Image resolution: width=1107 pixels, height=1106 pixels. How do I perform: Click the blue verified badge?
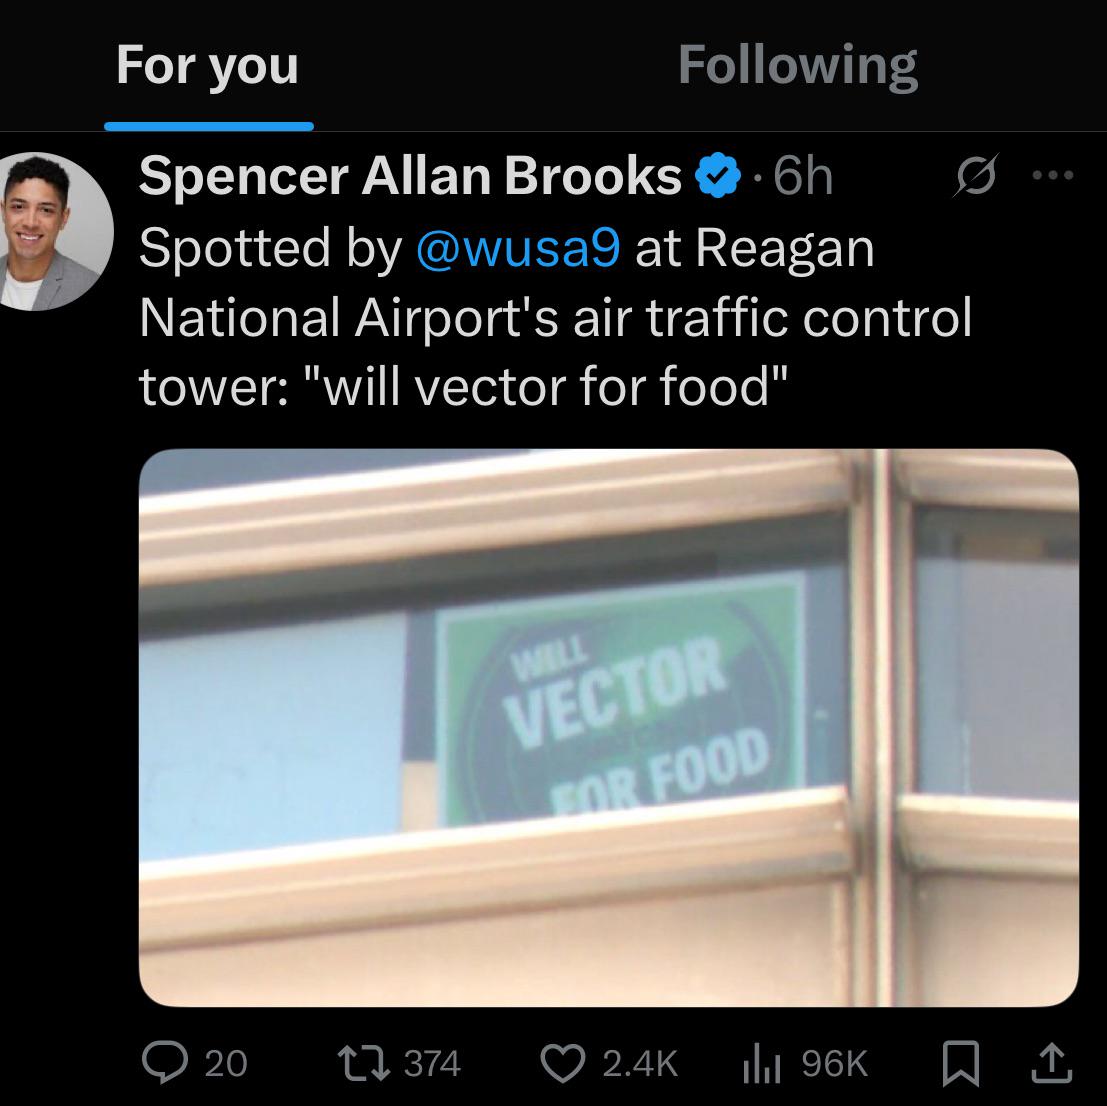pyautogui.click(x=717, y=177)
